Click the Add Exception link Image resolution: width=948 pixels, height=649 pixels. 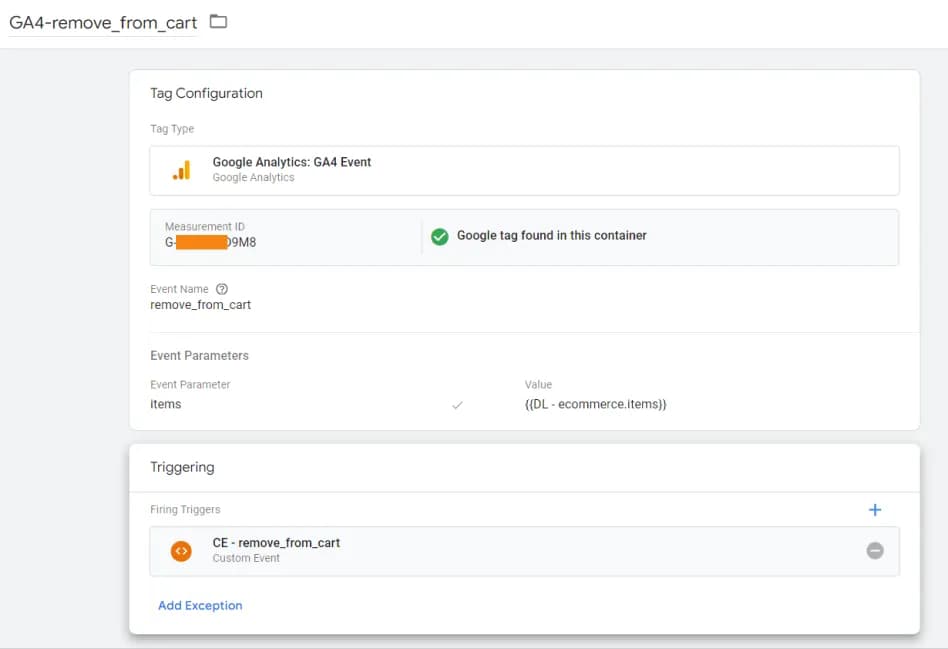[x=200, y=605]
